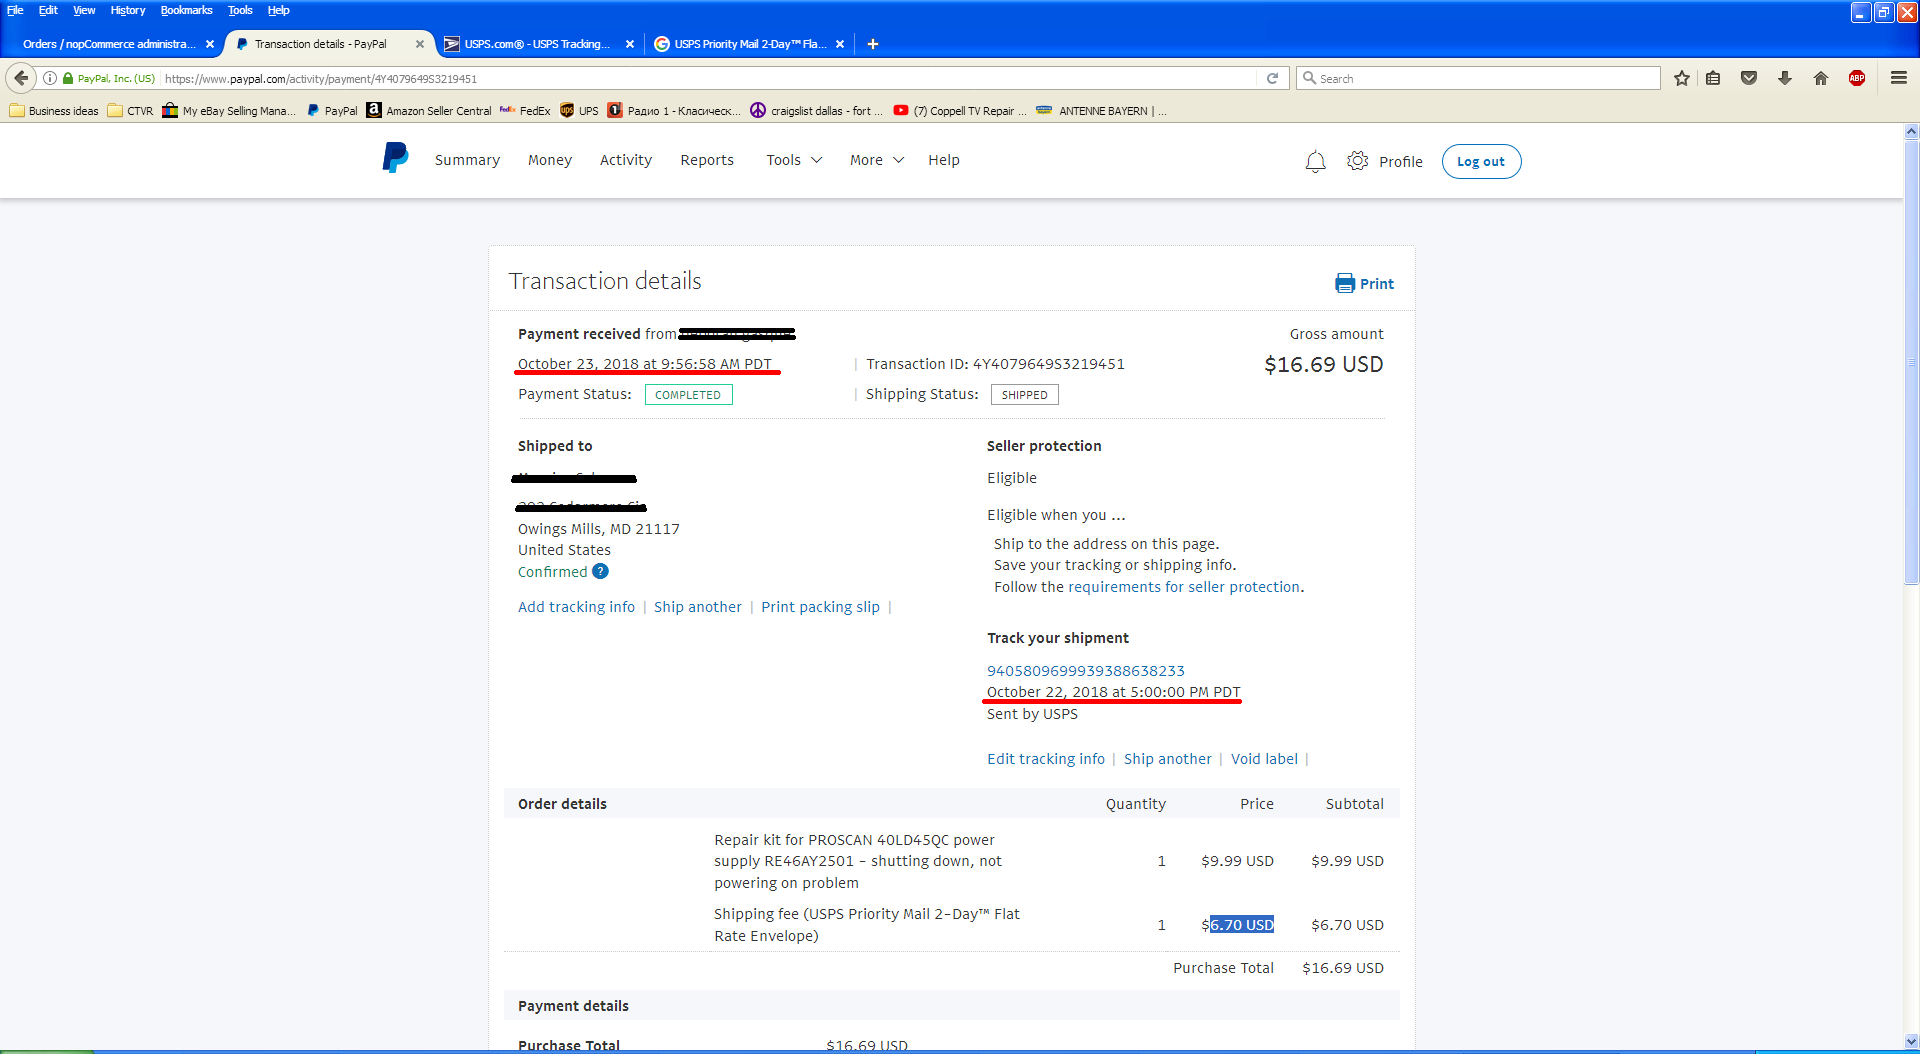Switch to the USPS Tracking tab
This screenshot has width=1920, height=1054.
[537, 44]
